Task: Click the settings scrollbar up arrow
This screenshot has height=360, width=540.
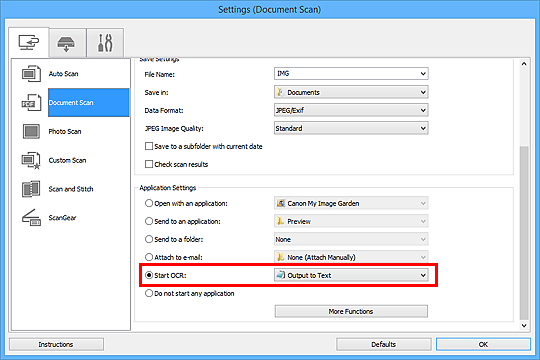Action: (524, 64)
